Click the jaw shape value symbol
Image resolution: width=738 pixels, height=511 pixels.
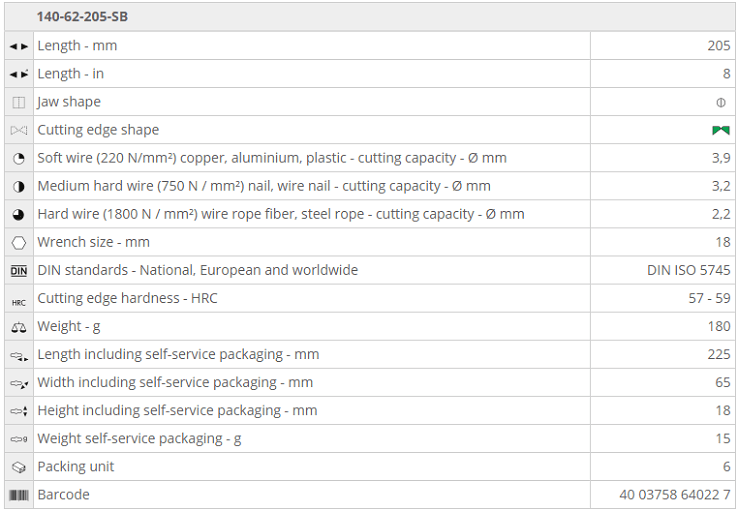(x=721, y=102)
